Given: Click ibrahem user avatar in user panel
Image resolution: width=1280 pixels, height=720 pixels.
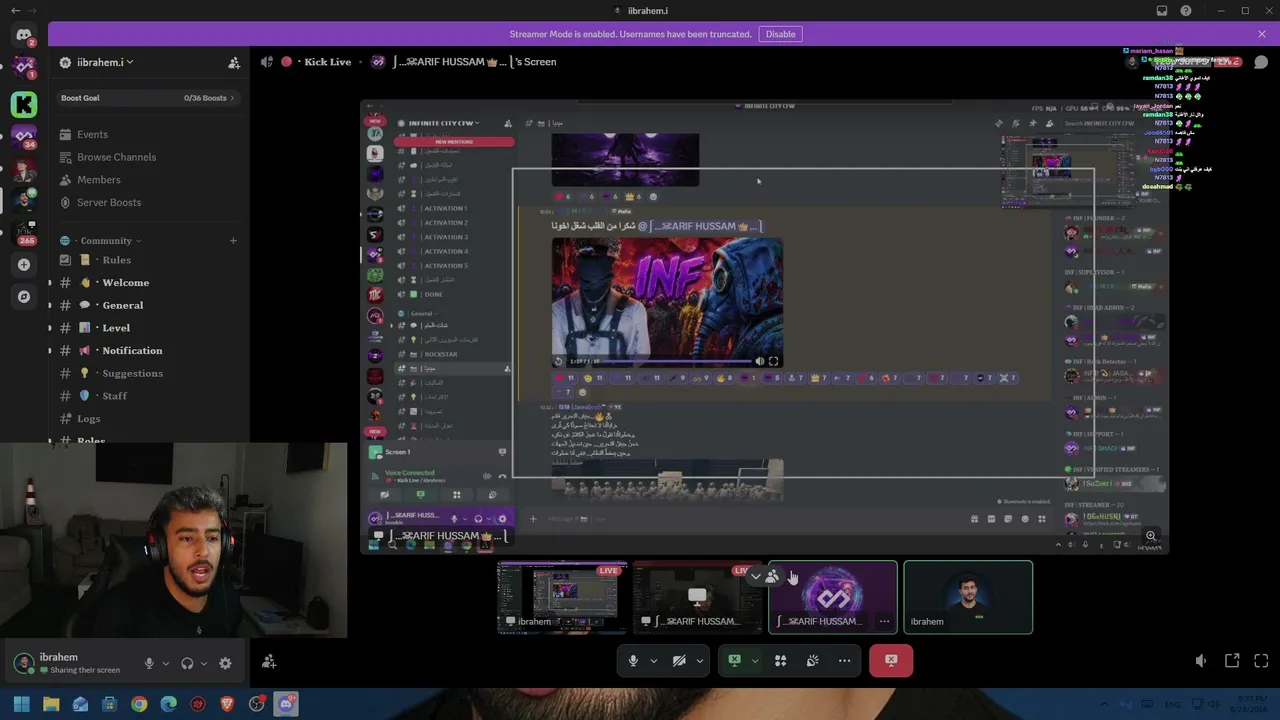Looking at the screenshot, I should pos(24,663).
